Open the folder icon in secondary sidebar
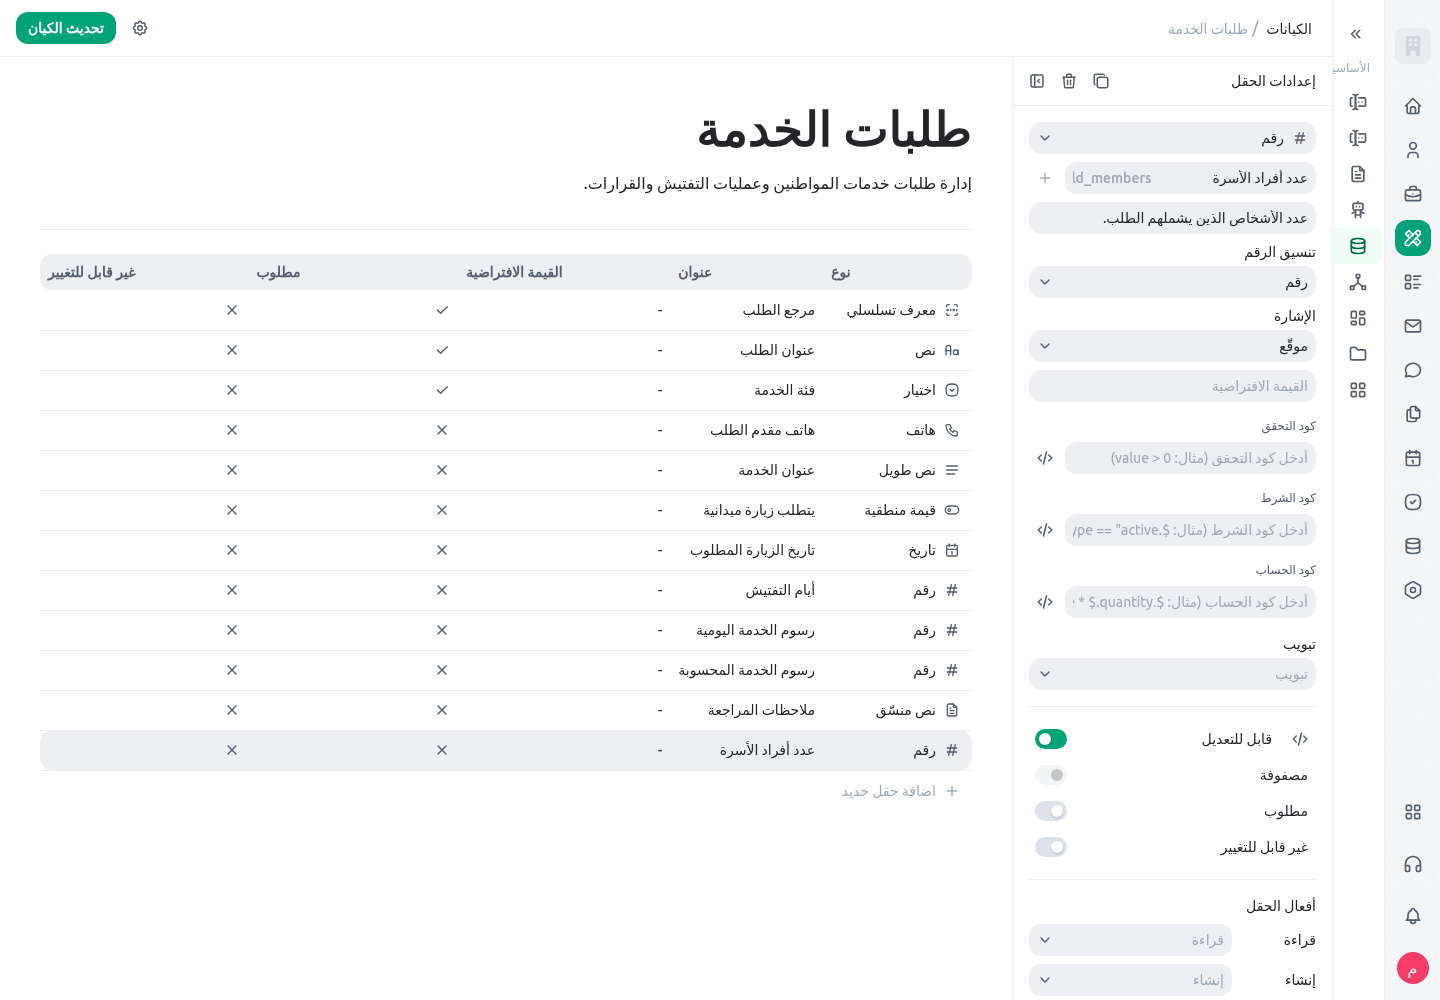The height and width of the screenshot is (1000, 1440). coord(1358,354)
